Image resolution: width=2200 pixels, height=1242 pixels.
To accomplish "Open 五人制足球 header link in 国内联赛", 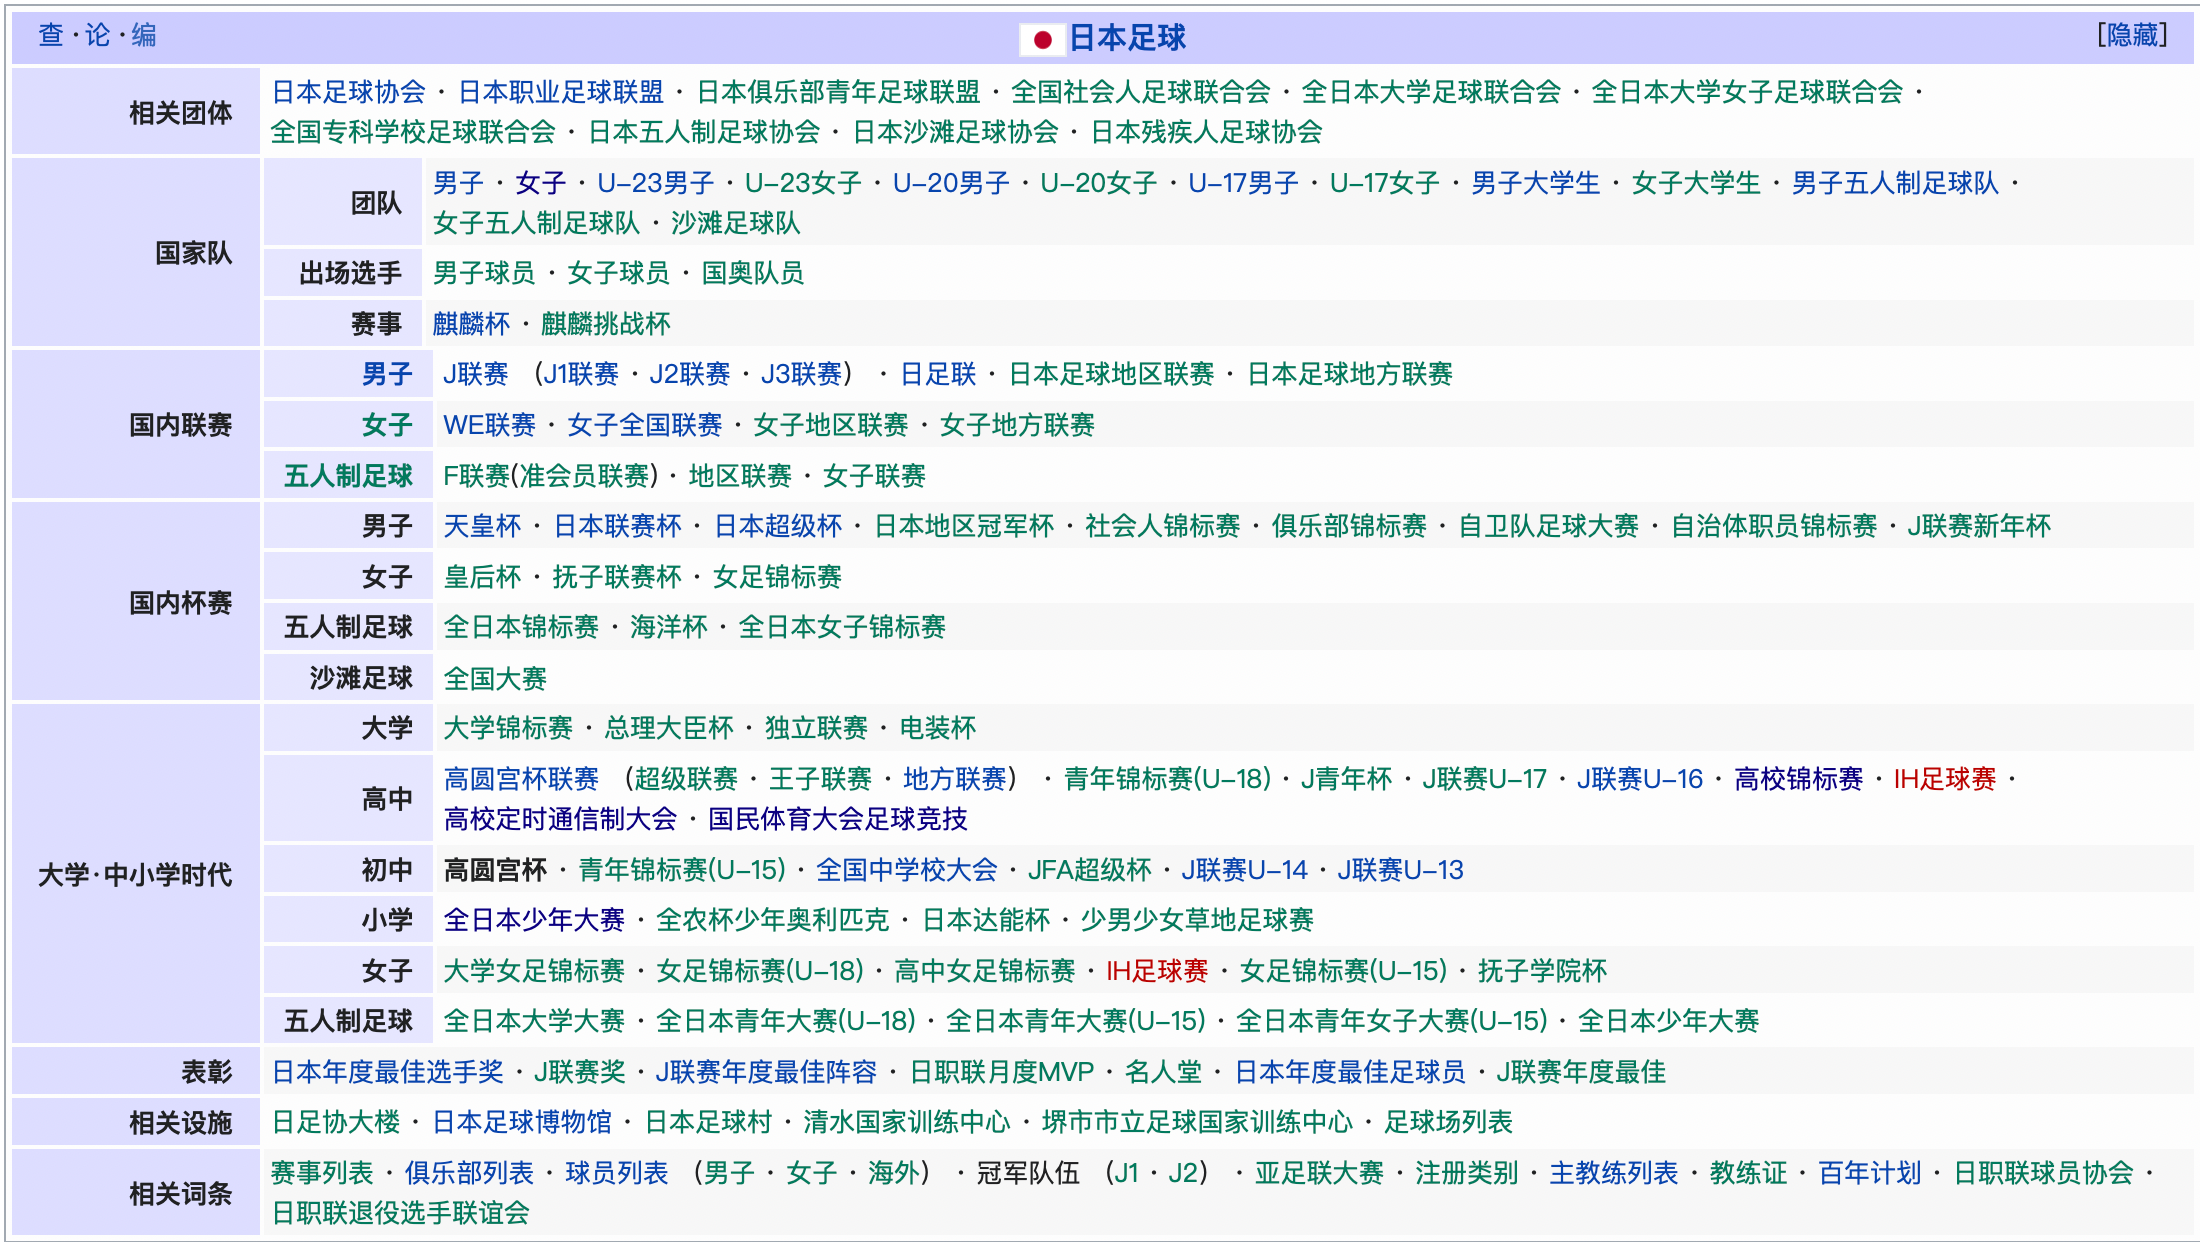I will click(x=348, y=476).
